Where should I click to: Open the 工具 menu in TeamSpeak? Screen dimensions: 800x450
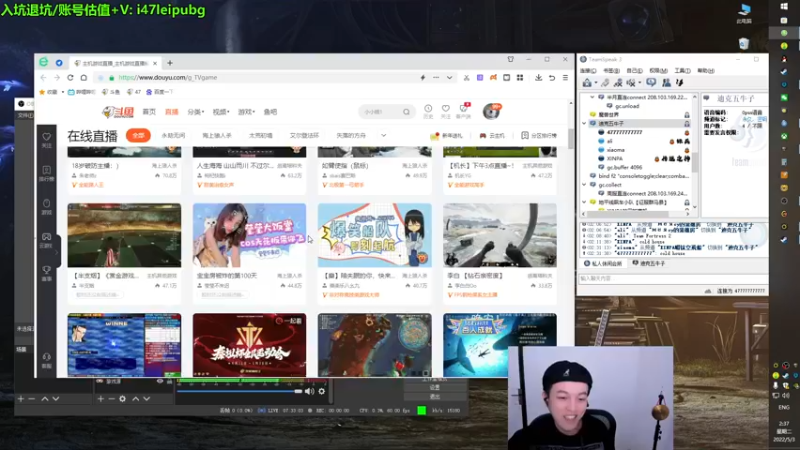click(682, 70)
